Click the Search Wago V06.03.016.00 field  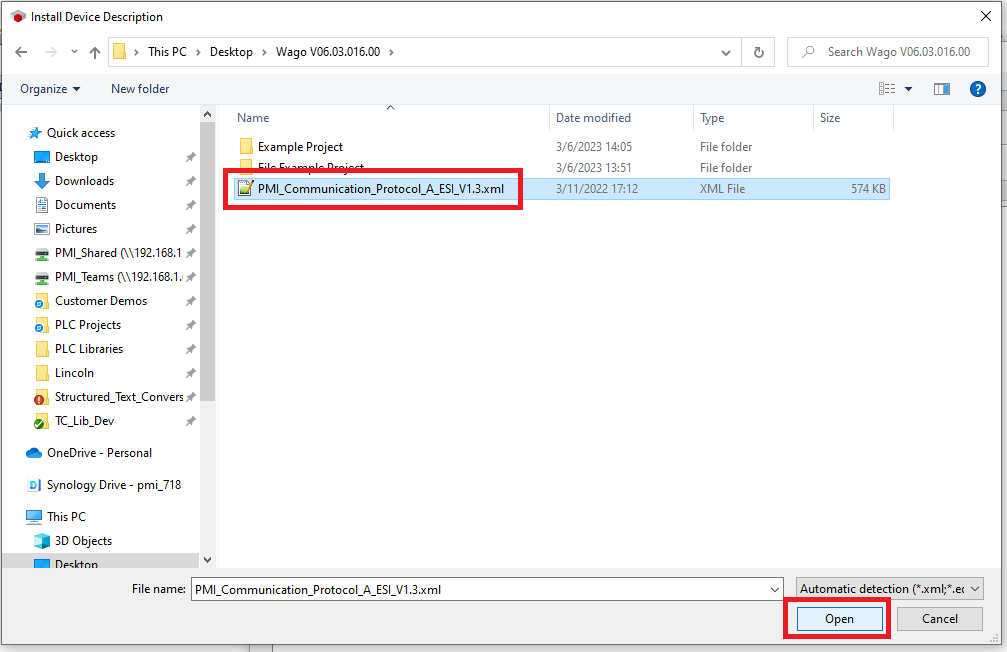pyautogui.click(x=895, y=52)
